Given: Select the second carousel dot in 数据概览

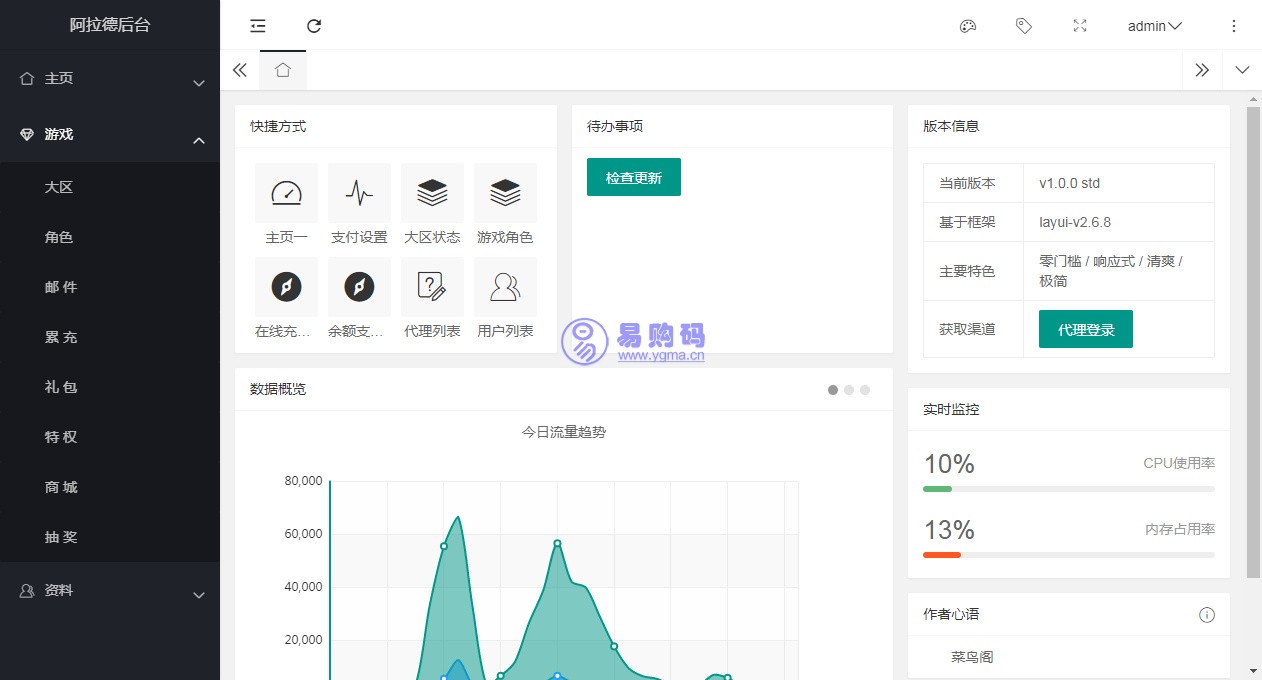Looking at the screenshot, I should (x=849, y=390).
